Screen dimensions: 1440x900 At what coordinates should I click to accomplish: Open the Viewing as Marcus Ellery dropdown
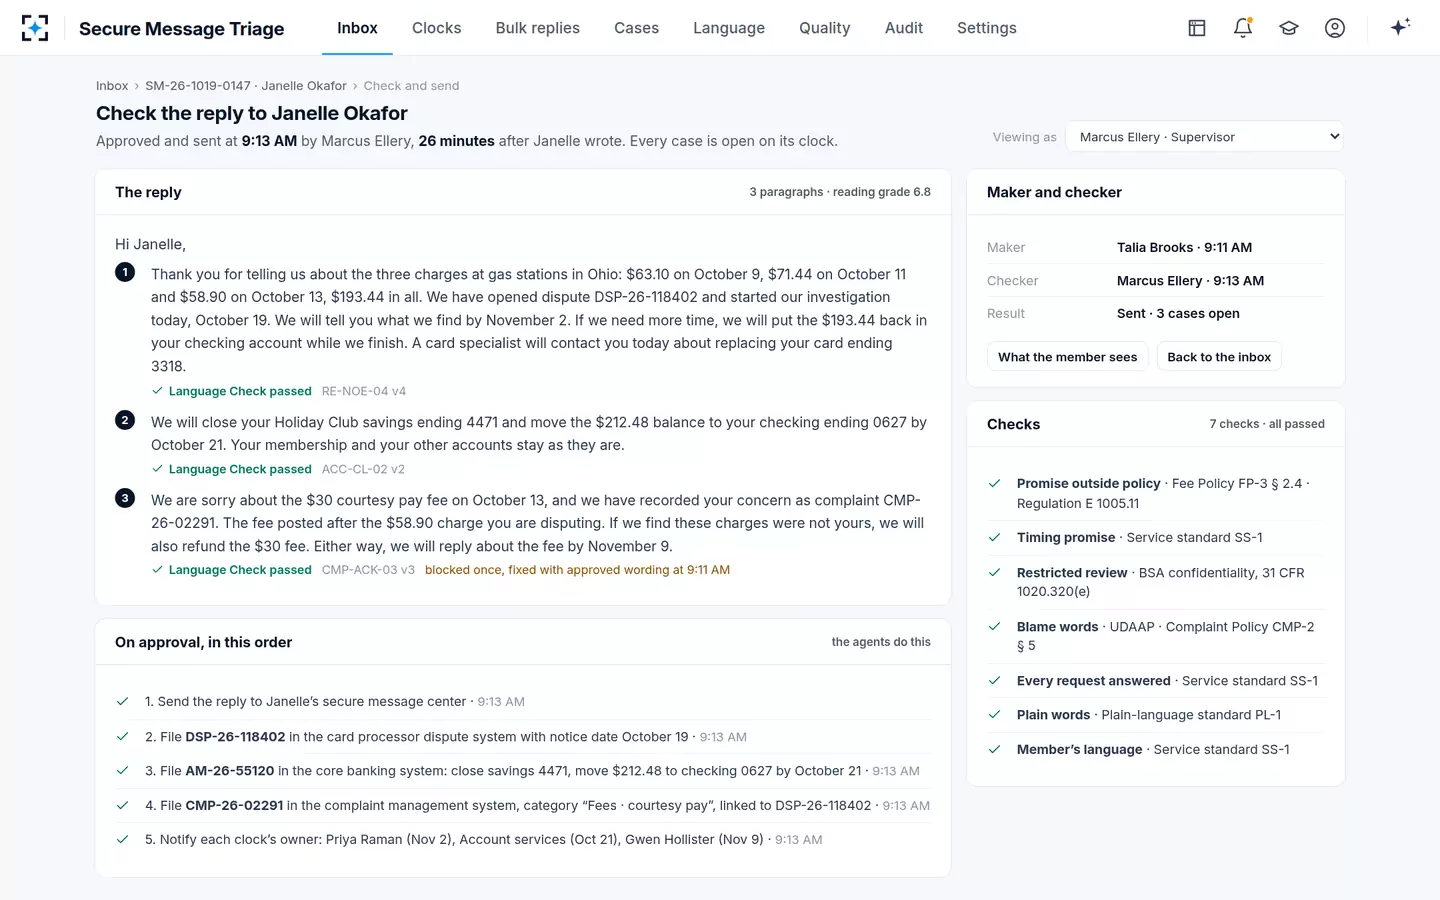point(1205,137)
